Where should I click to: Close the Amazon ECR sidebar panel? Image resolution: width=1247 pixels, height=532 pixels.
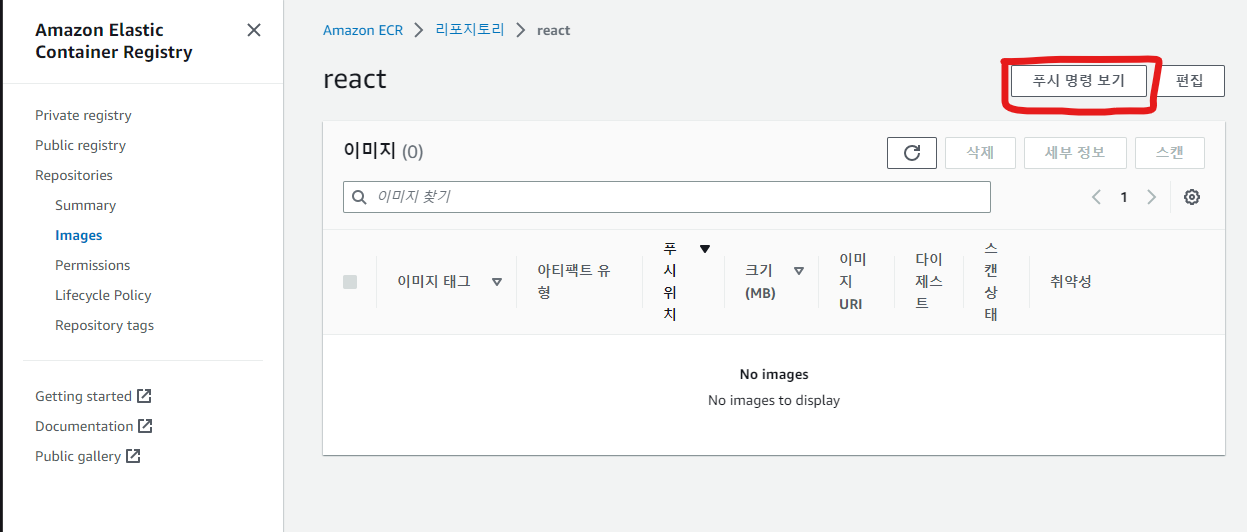(x=254, y=30)
